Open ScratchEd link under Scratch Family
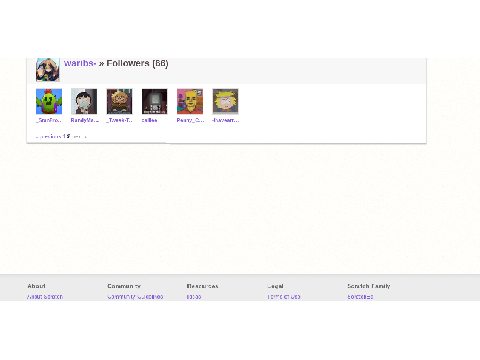The width and height of the screenshot is (480, 360). (360, 297)
